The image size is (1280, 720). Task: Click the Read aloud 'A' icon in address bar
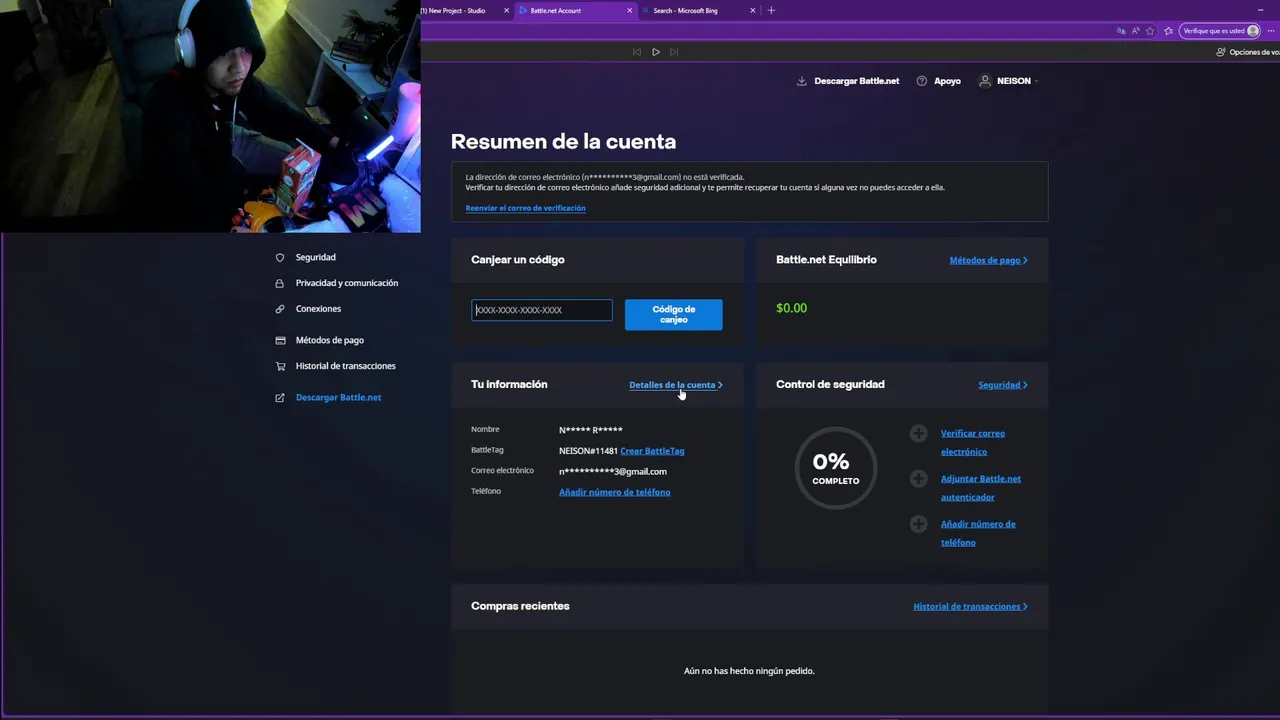pyautogui.click(x=1136, y=31)
